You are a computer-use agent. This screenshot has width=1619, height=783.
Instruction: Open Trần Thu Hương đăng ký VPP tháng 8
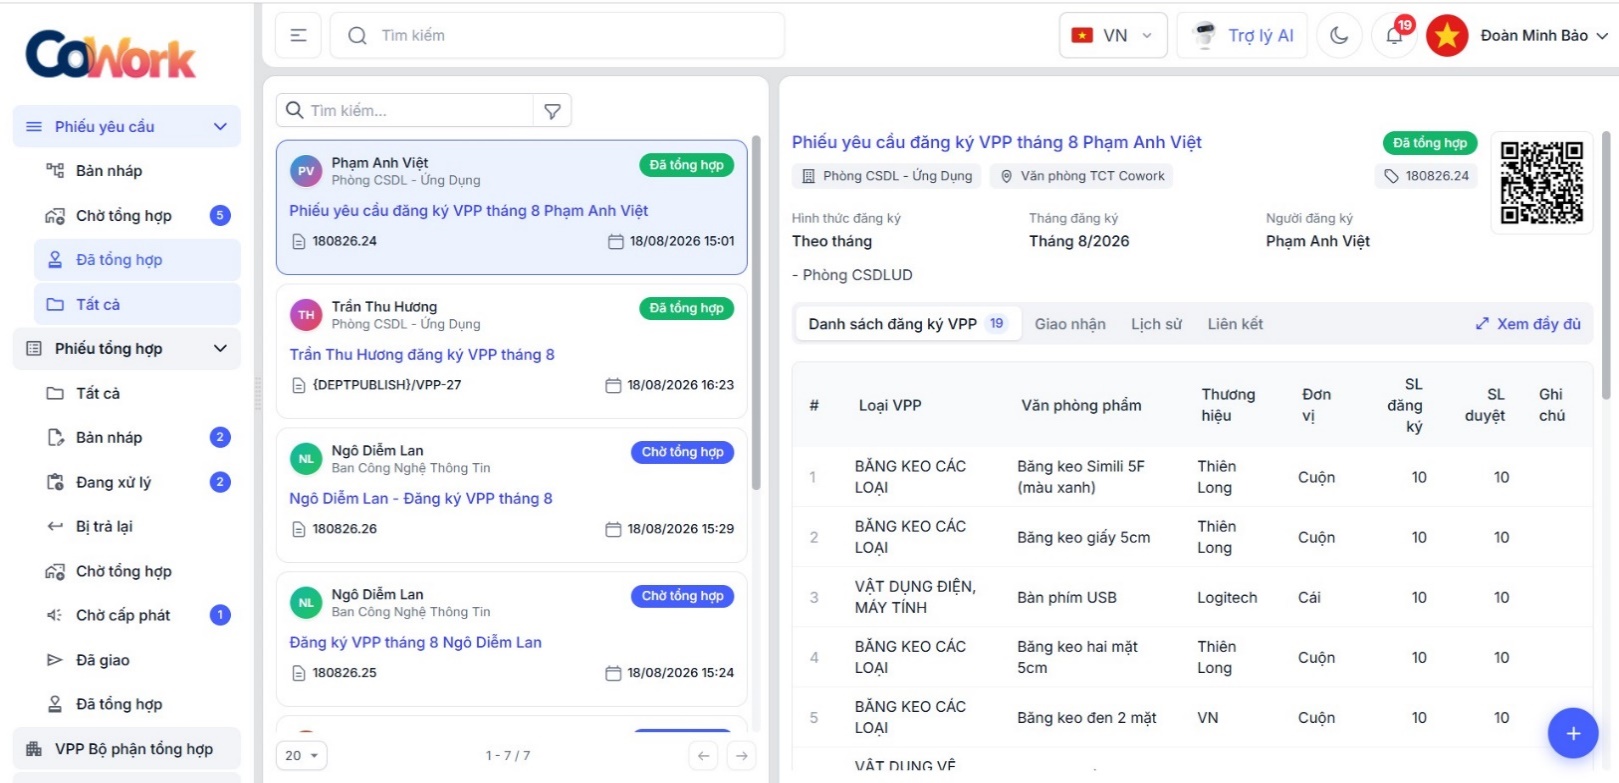pos(422,355)
